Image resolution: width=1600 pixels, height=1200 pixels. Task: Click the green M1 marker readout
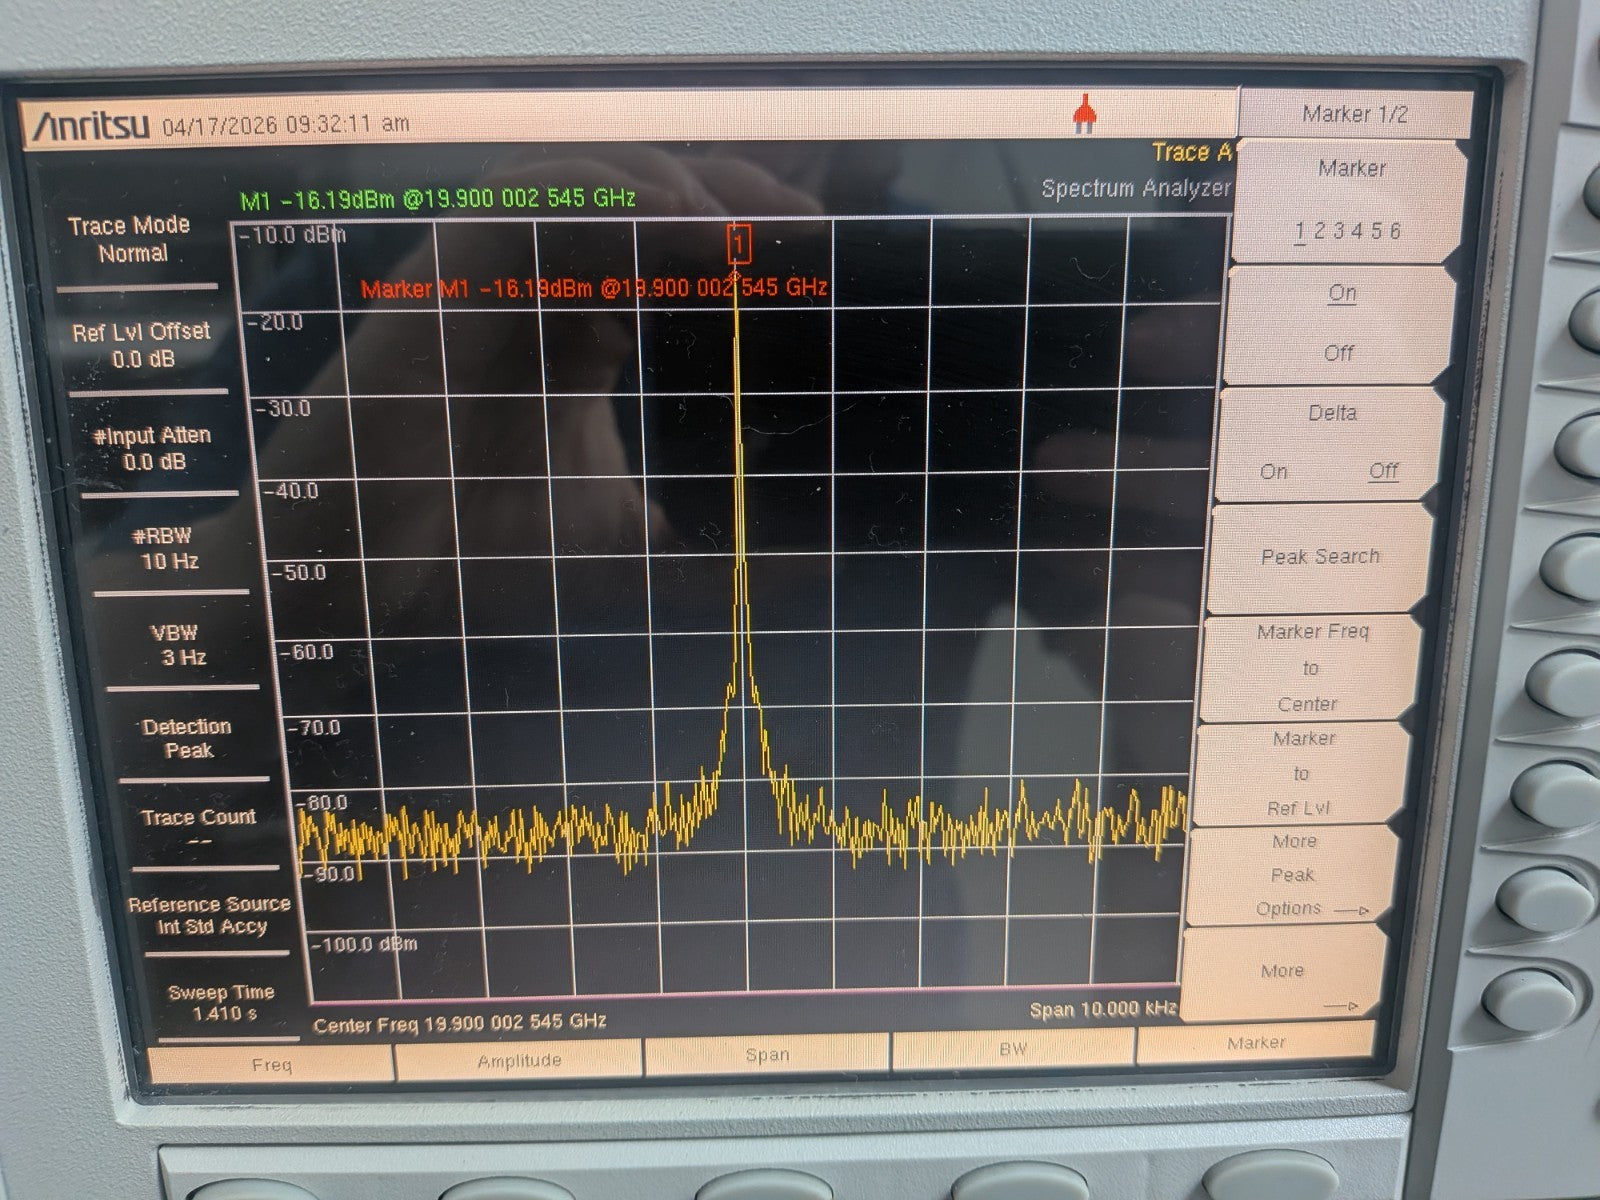(438, 198)
